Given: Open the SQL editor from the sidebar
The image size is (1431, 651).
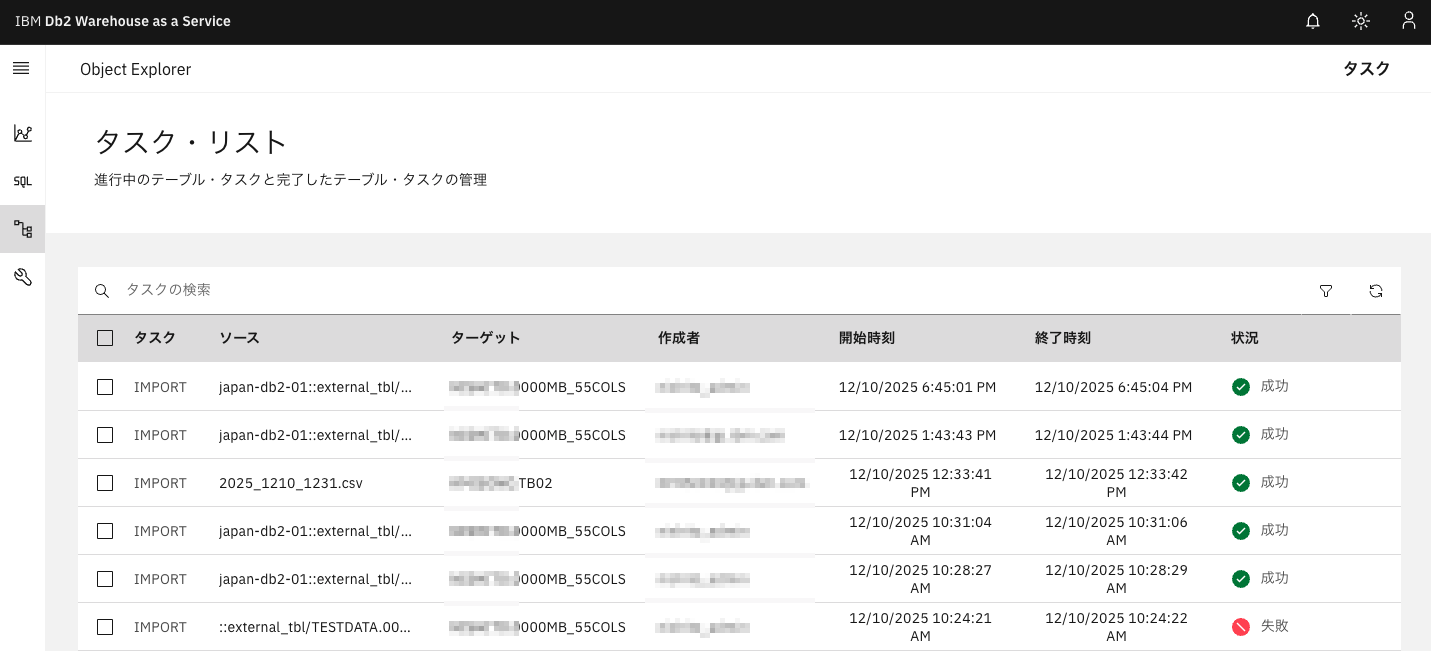Looking at the screenshot, I should pos(23,181).
